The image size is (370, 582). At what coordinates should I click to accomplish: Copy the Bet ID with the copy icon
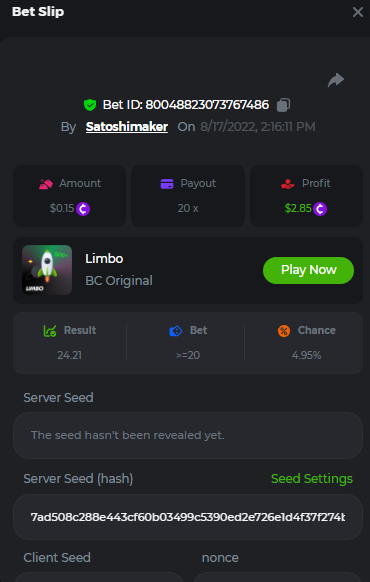click(284, 105)
